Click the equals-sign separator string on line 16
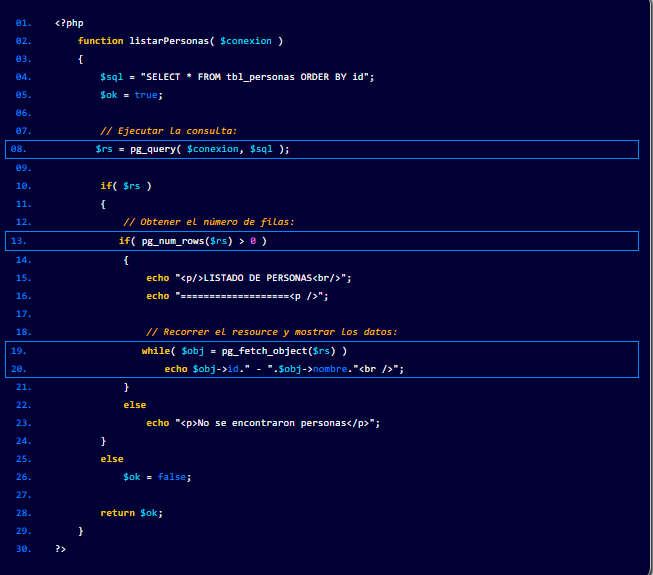This screenshot has height=575, width=653. click(x=252, y=296)
